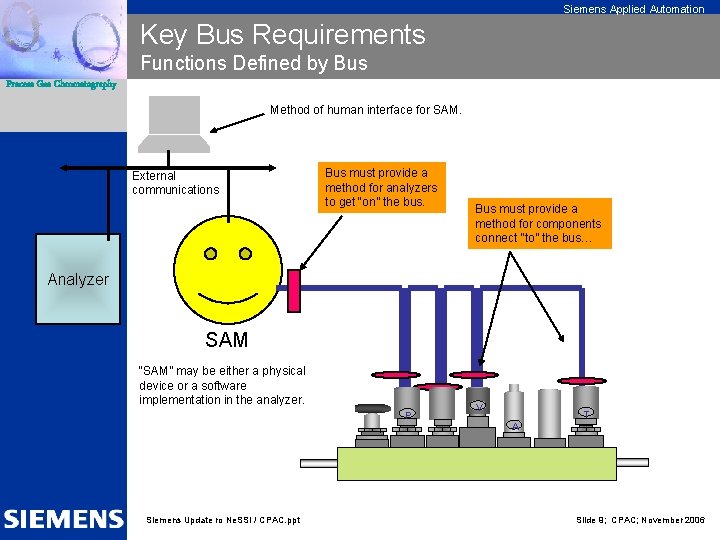The width and height of the screenshot is (720, 540).
Task: Click the Analyzer box
Action: [x=78, y=279]
